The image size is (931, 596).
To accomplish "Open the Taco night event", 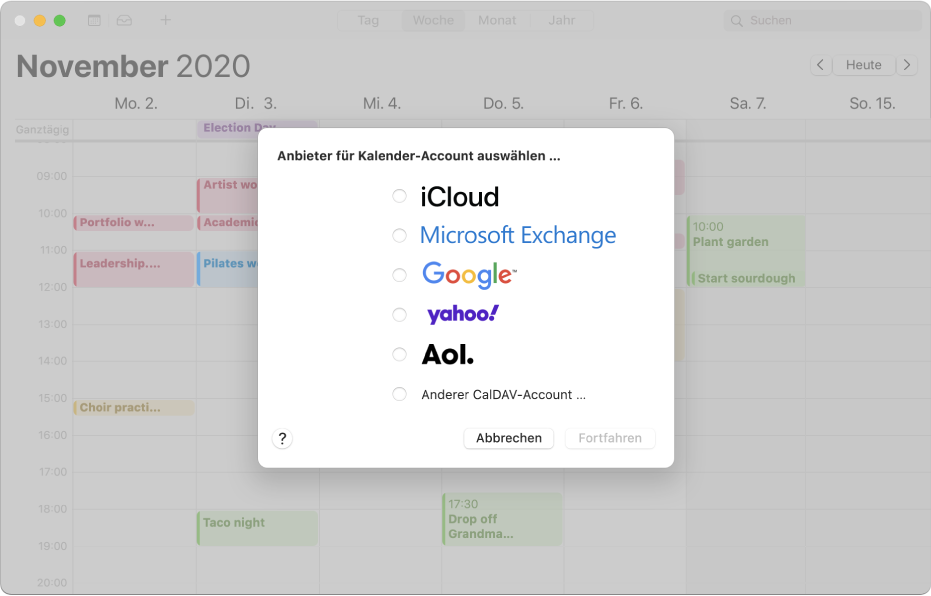I will pos(257,528).
